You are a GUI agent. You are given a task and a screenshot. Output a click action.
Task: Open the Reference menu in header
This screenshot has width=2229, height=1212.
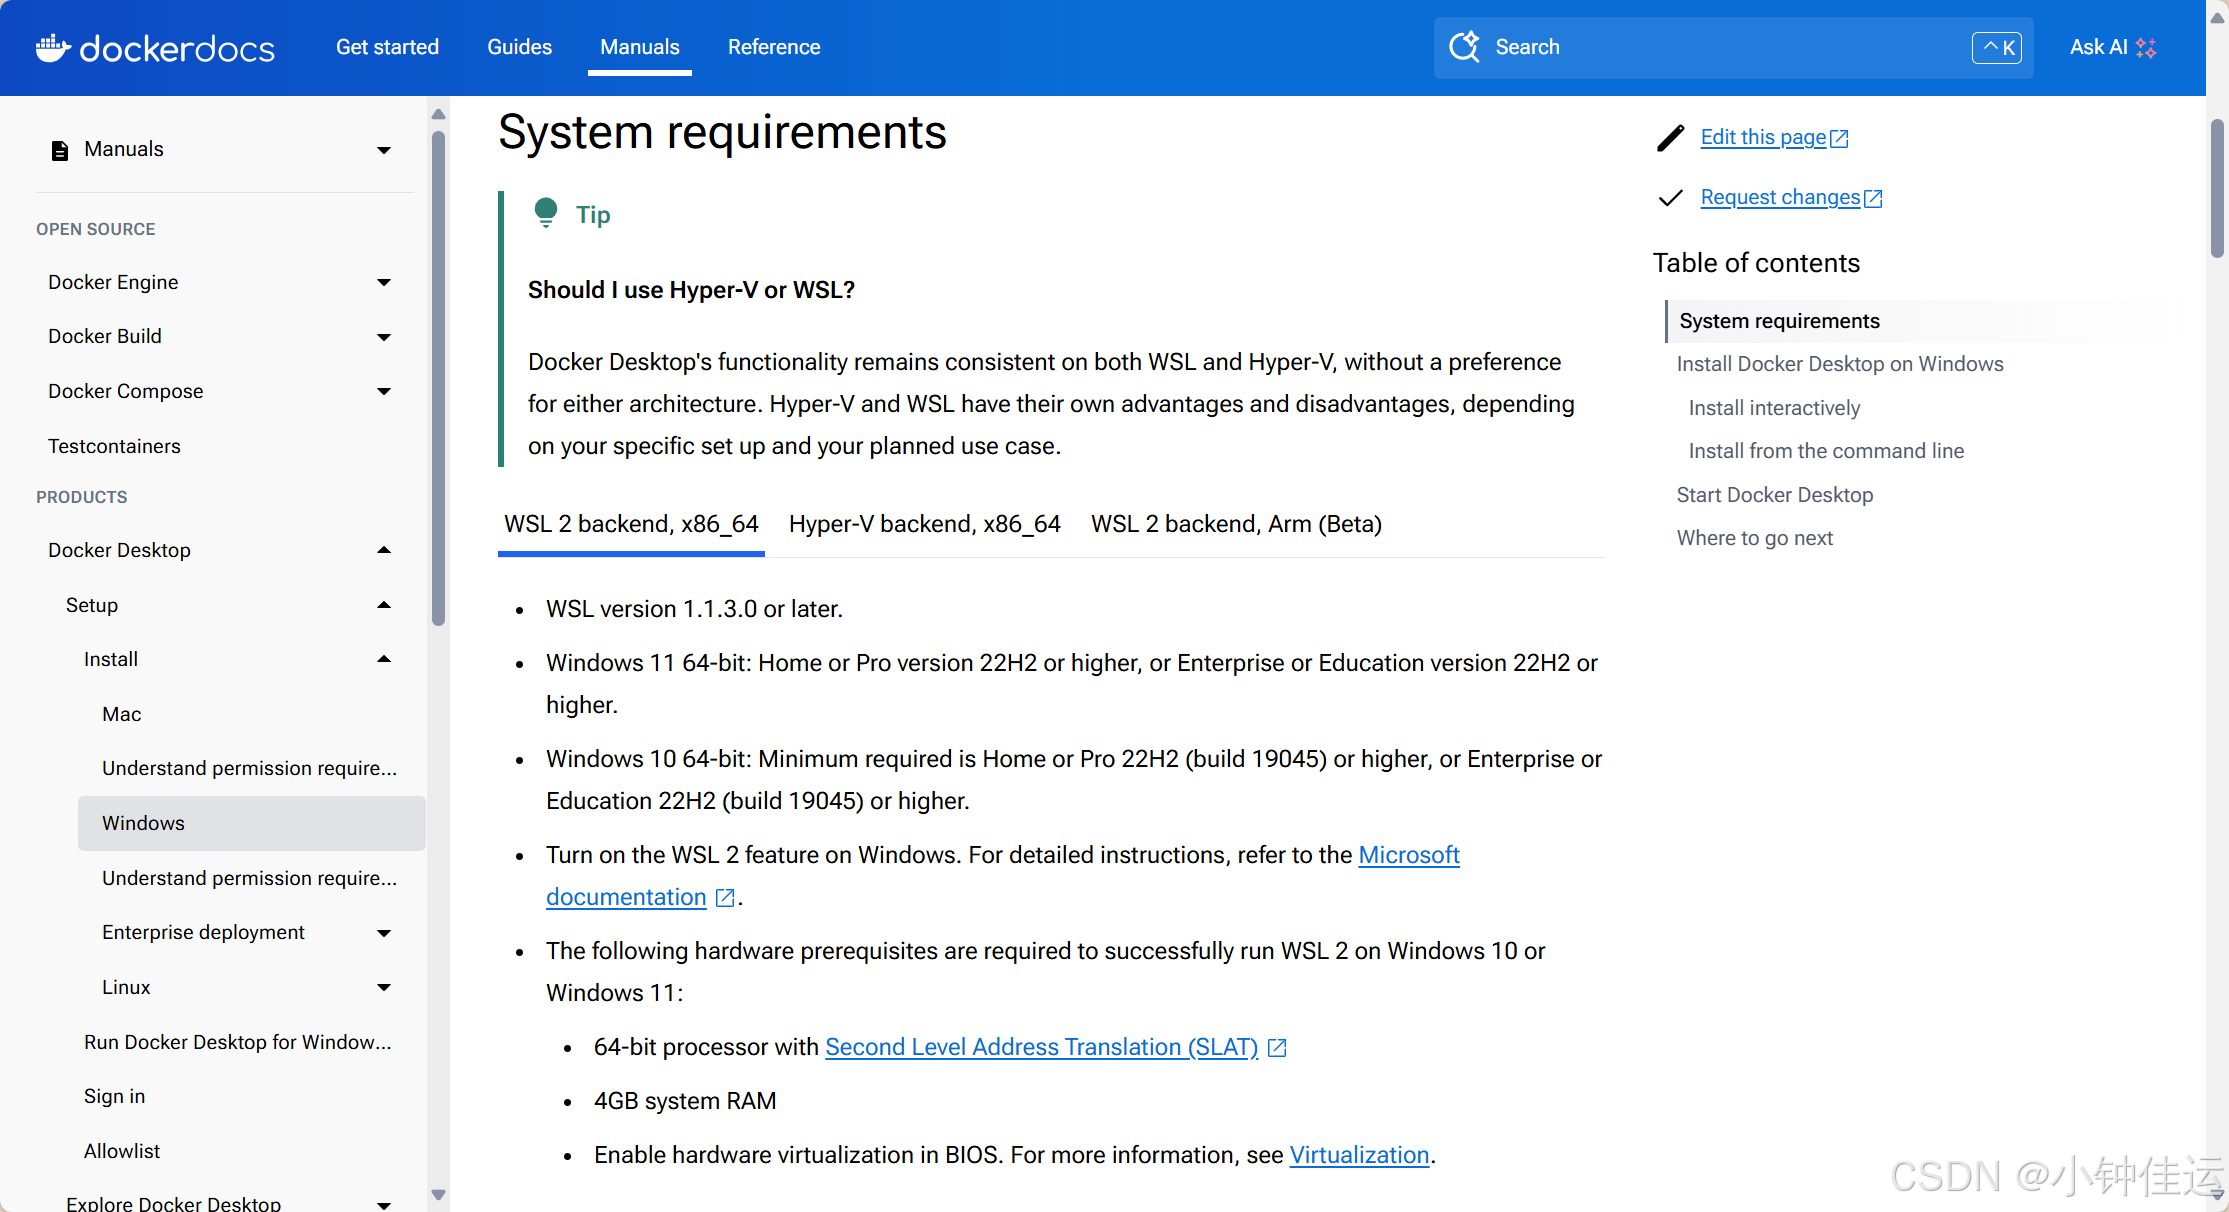[774, 47]
